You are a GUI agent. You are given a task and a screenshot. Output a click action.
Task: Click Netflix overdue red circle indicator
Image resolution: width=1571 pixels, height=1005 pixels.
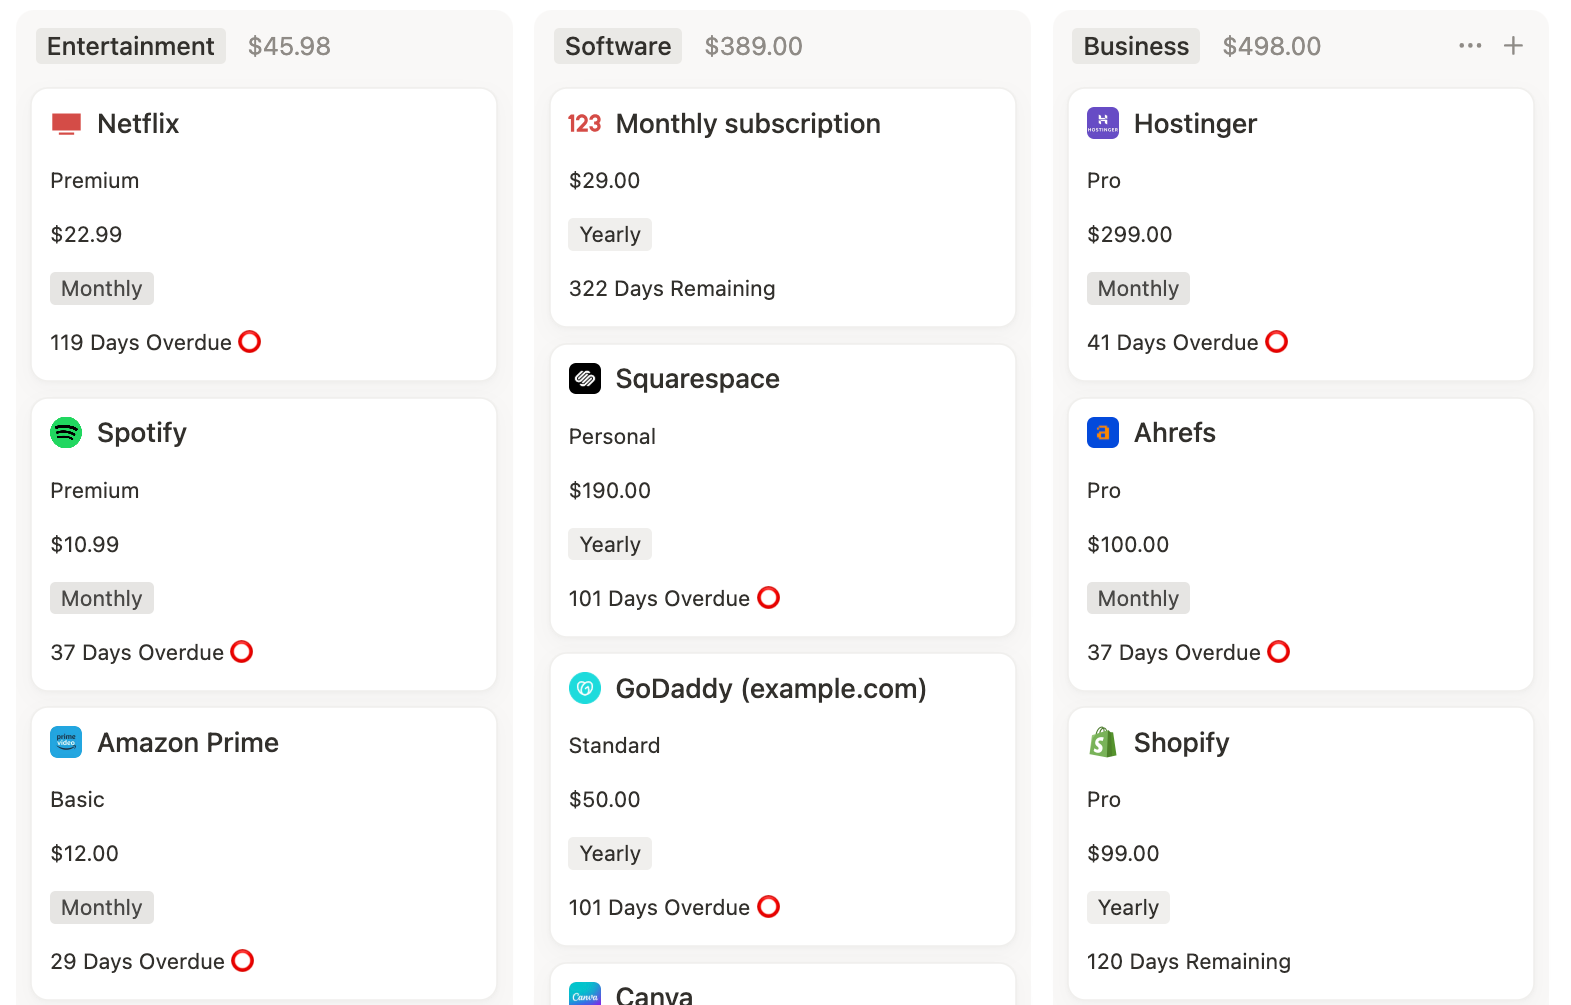click(250, 342)
